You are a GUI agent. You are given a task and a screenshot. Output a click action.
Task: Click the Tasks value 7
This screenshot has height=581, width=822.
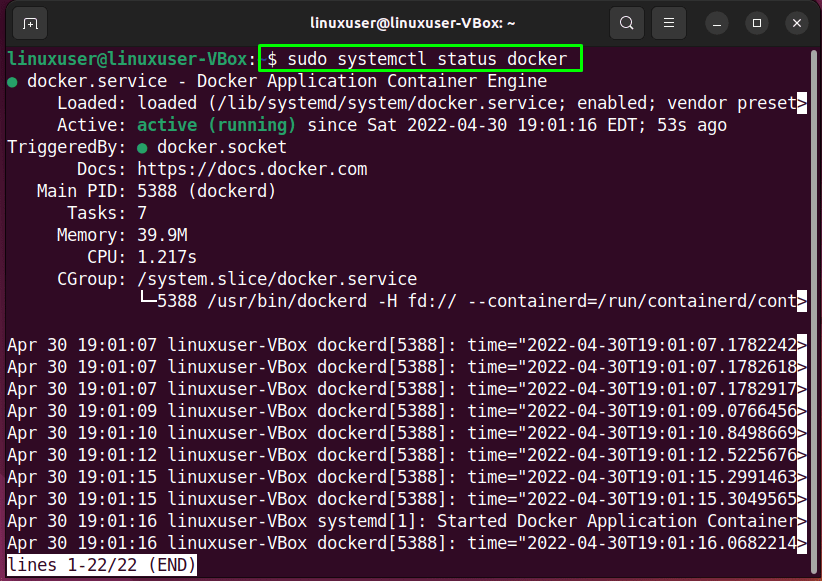pyautogui.click(x=142, y=213)
